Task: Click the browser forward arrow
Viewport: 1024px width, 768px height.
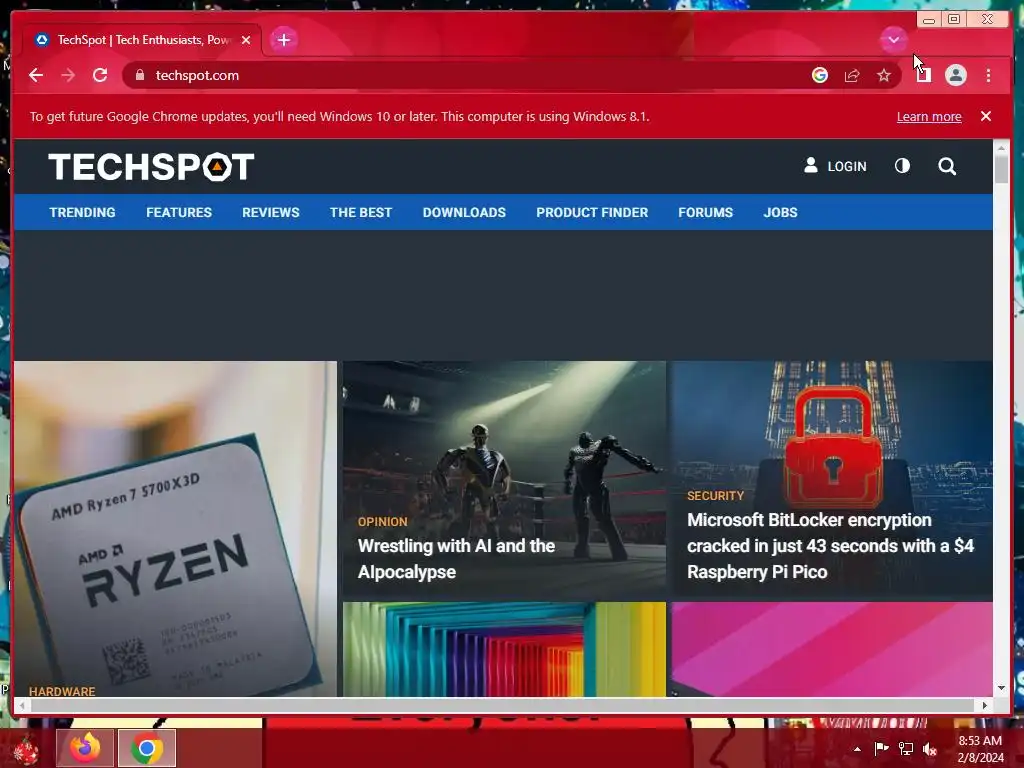Action: (68, 75)
